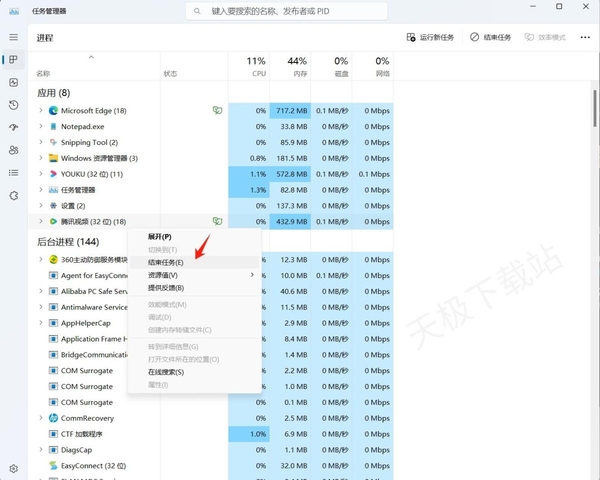600x480 pixels.
Task: Open the Performance page in the sidebar
Action: pyautogui.click(x=13, y=82)
